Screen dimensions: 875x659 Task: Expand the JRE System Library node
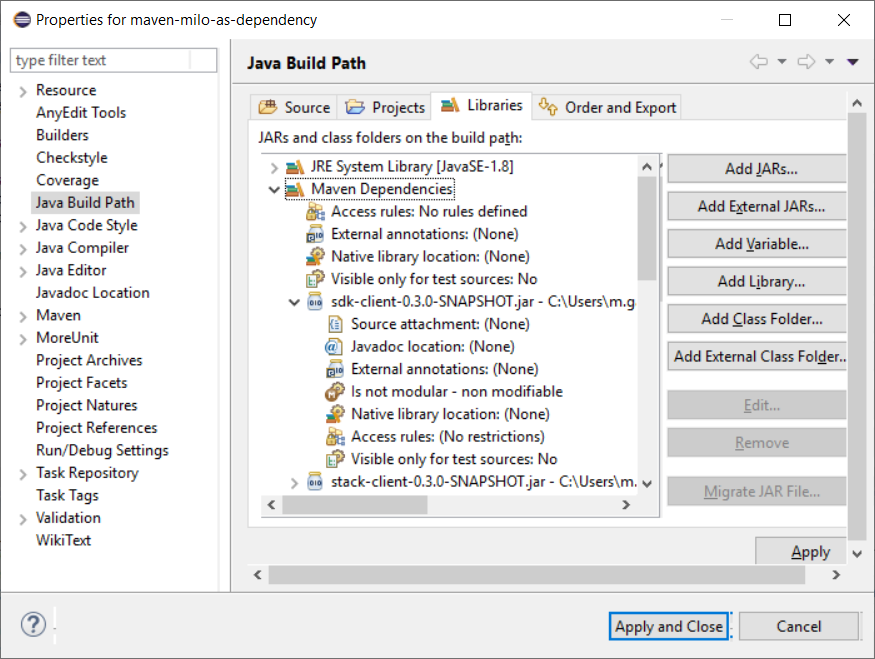(x=274, y=167)
